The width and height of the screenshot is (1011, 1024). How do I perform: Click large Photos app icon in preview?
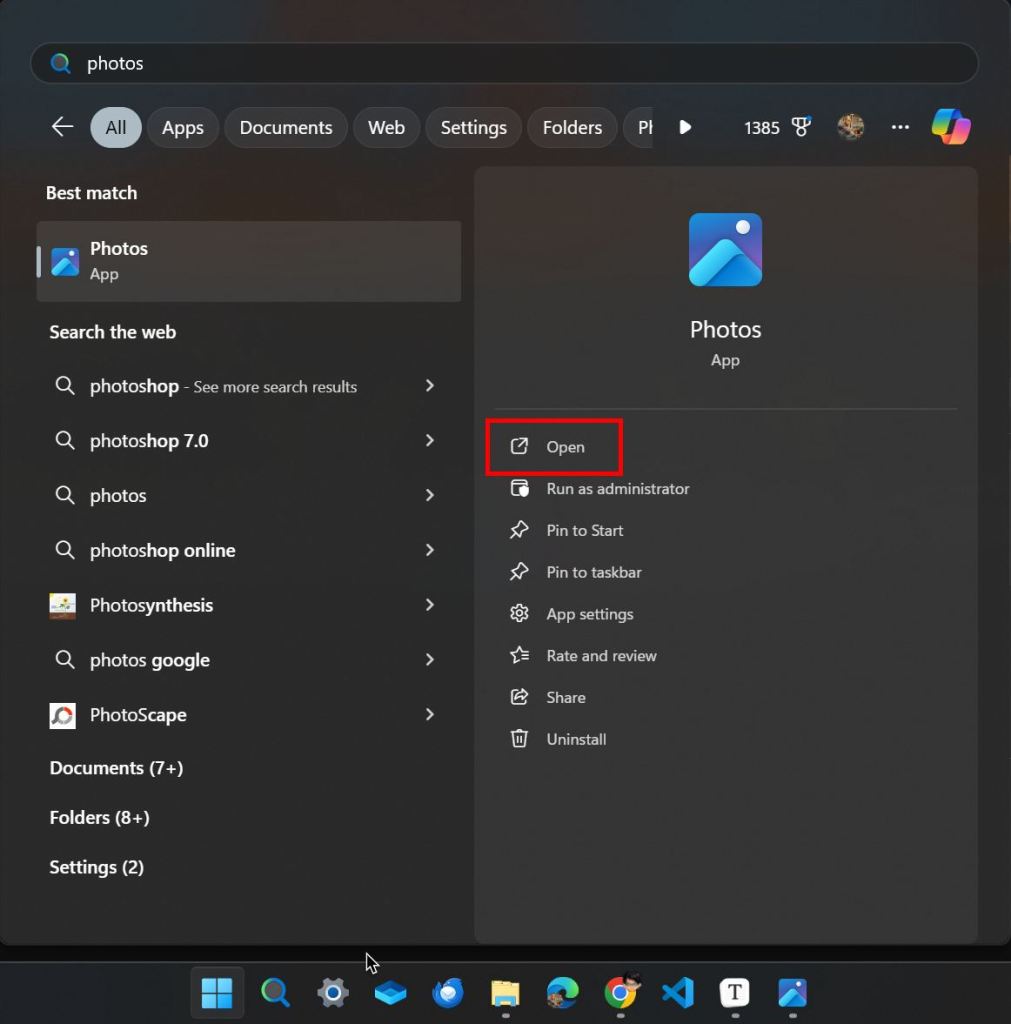pyautogui.click(x=725, y=249)
